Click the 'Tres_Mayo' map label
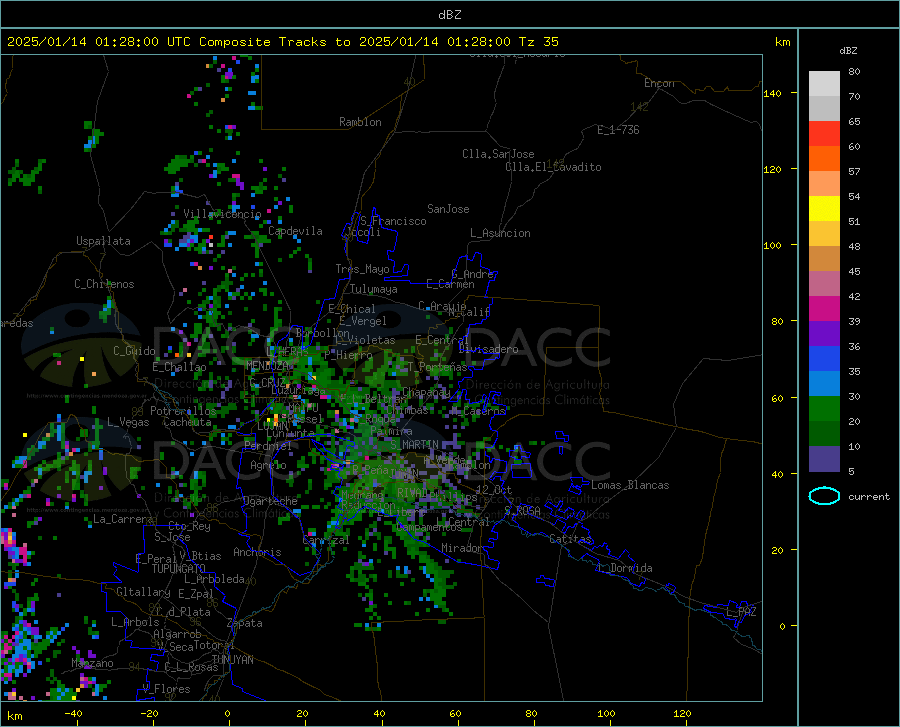 click(x=362, y=269)
